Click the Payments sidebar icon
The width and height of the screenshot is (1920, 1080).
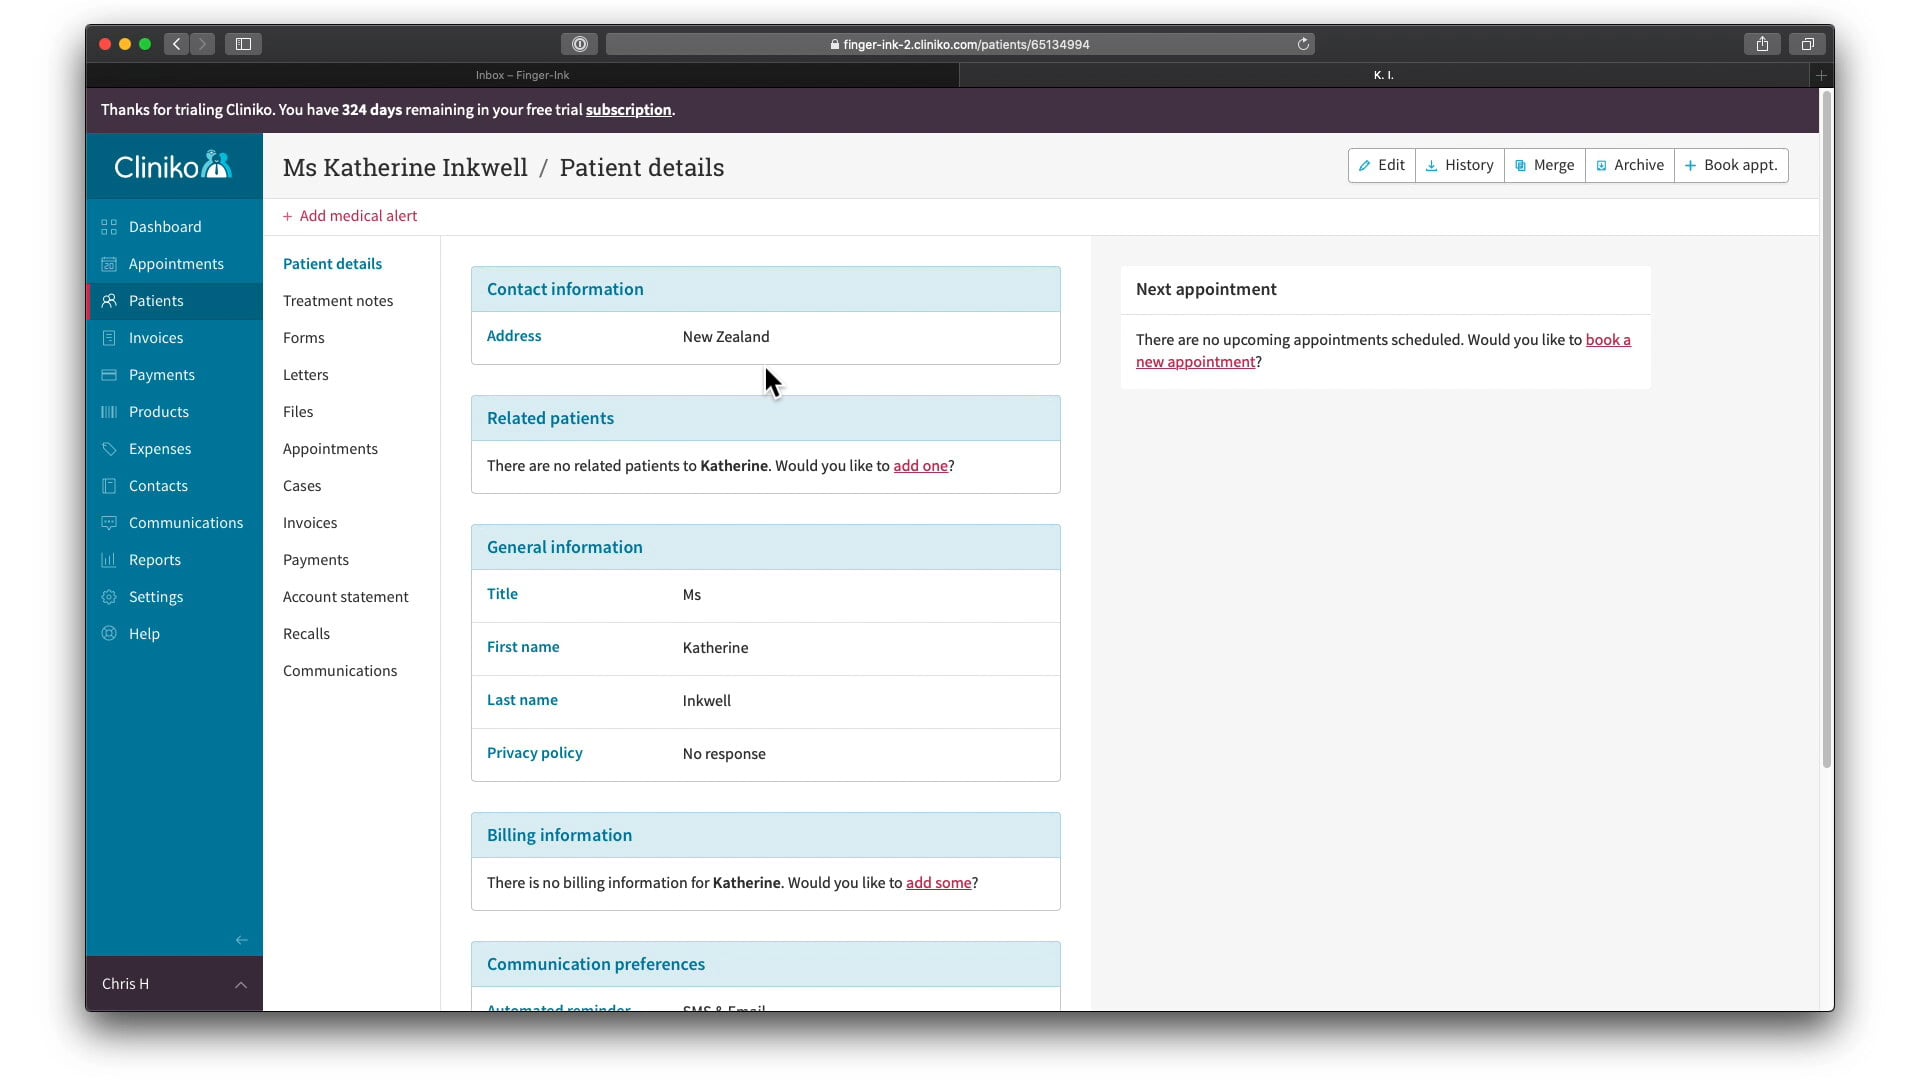point(109,375)
